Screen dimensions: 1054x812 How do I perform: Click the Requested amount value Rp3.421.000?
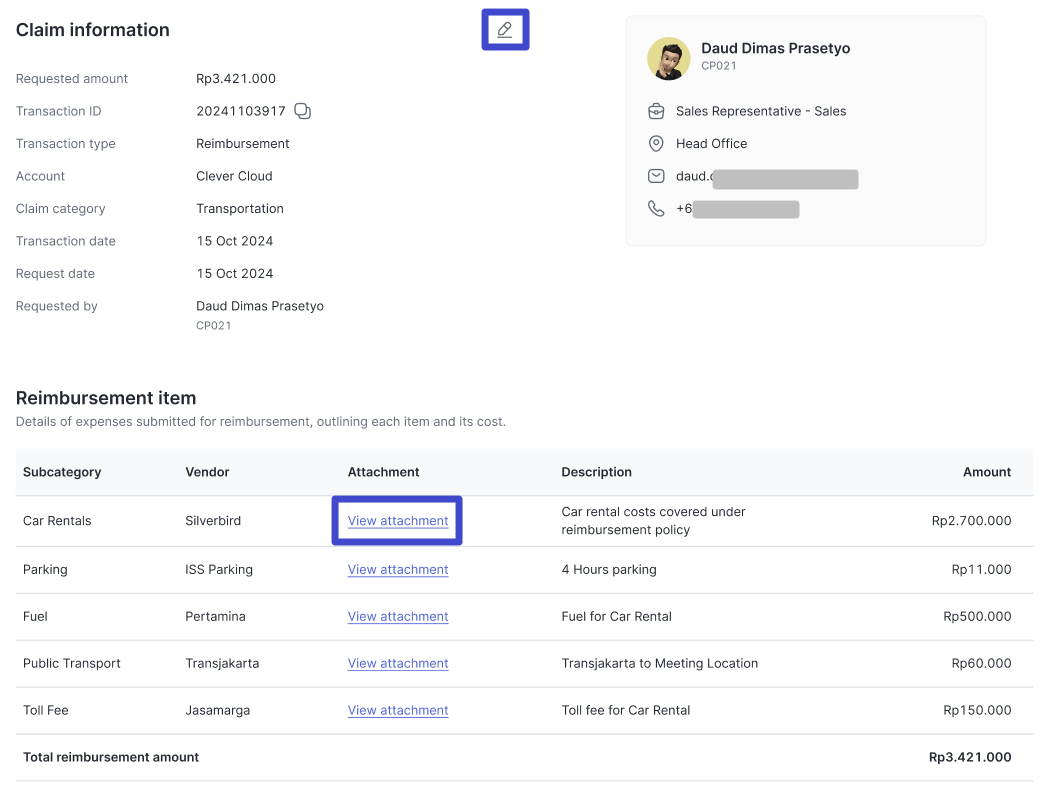(236, 79)
